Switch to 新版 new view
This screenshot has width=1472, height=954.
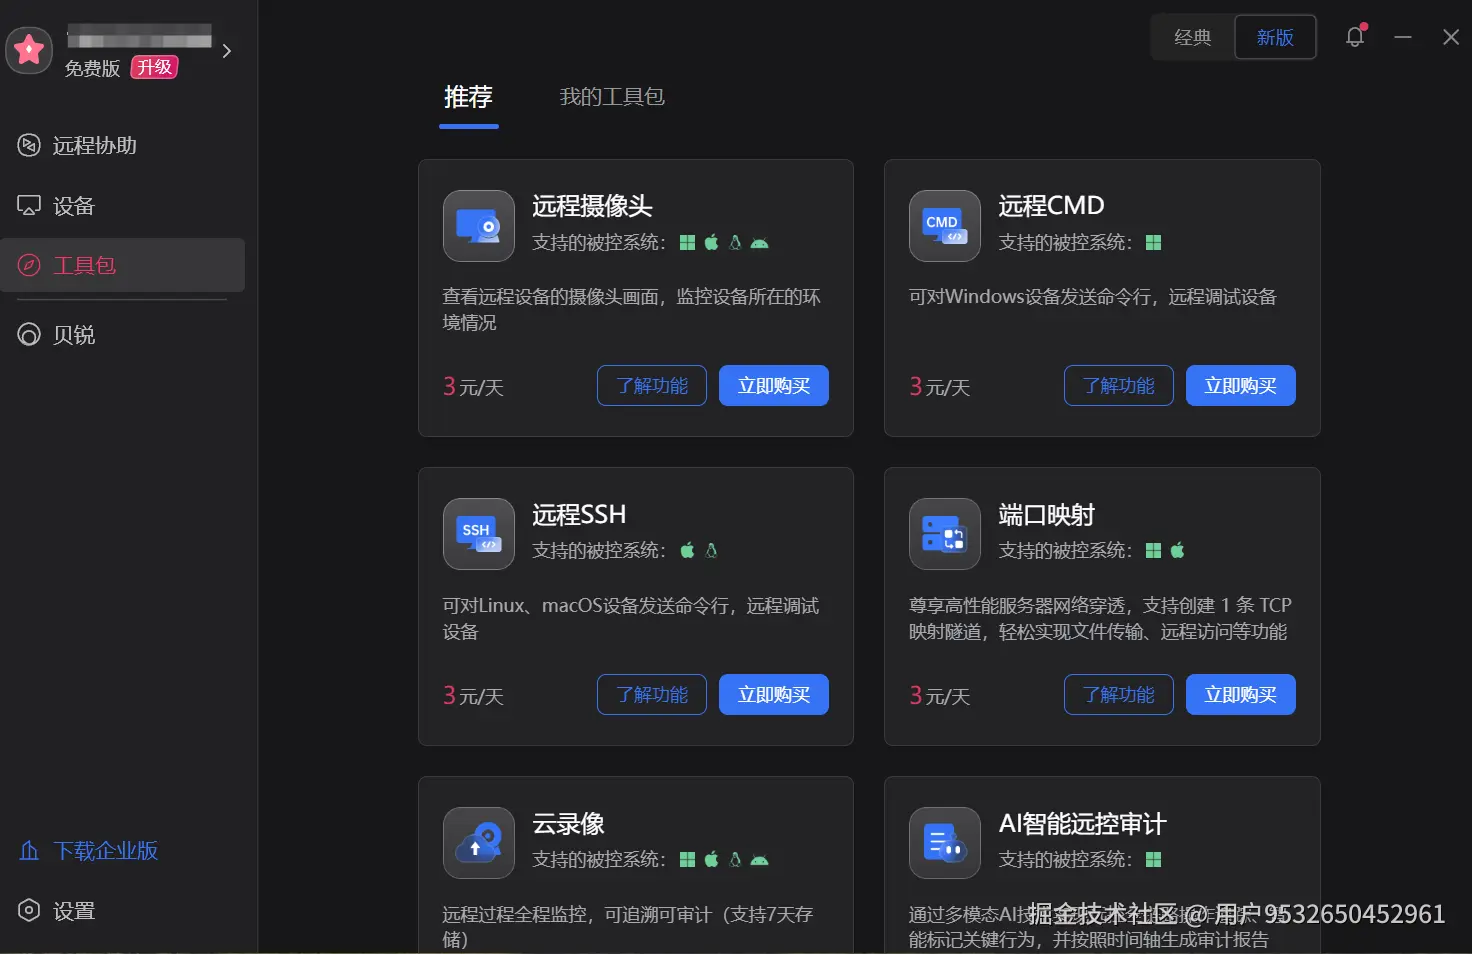click(x=1275, y=37)
